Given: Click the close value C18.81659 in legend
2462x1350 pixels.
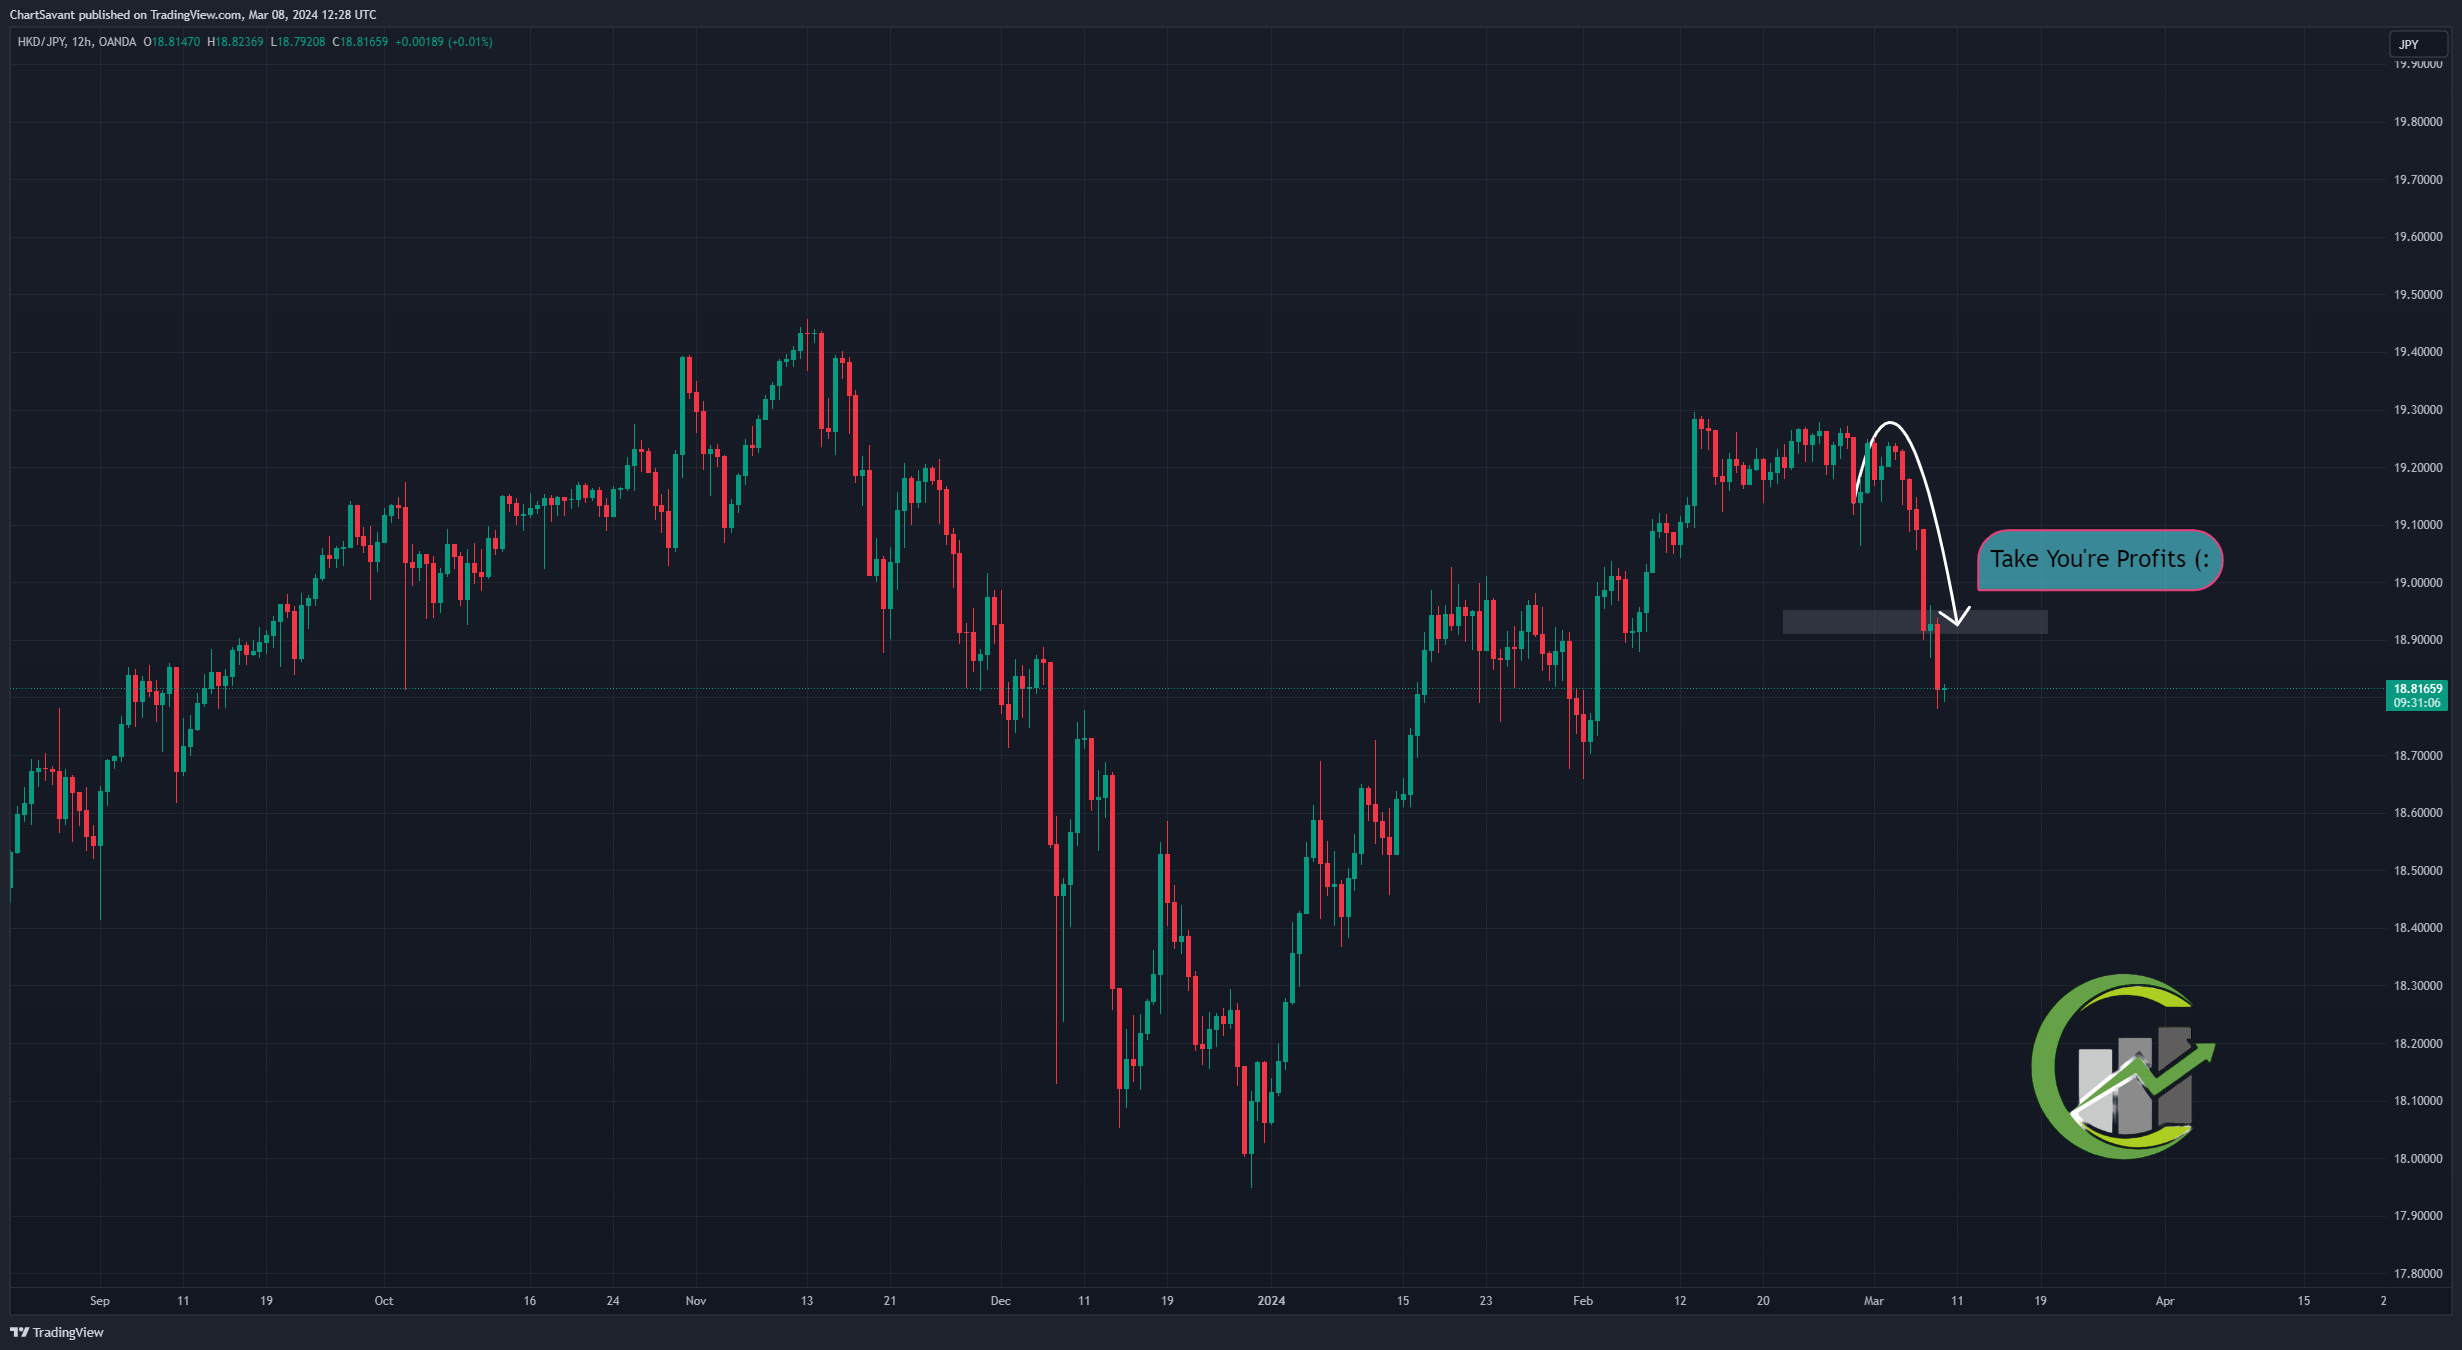Looking at the screenshot, I should (360, 42).
